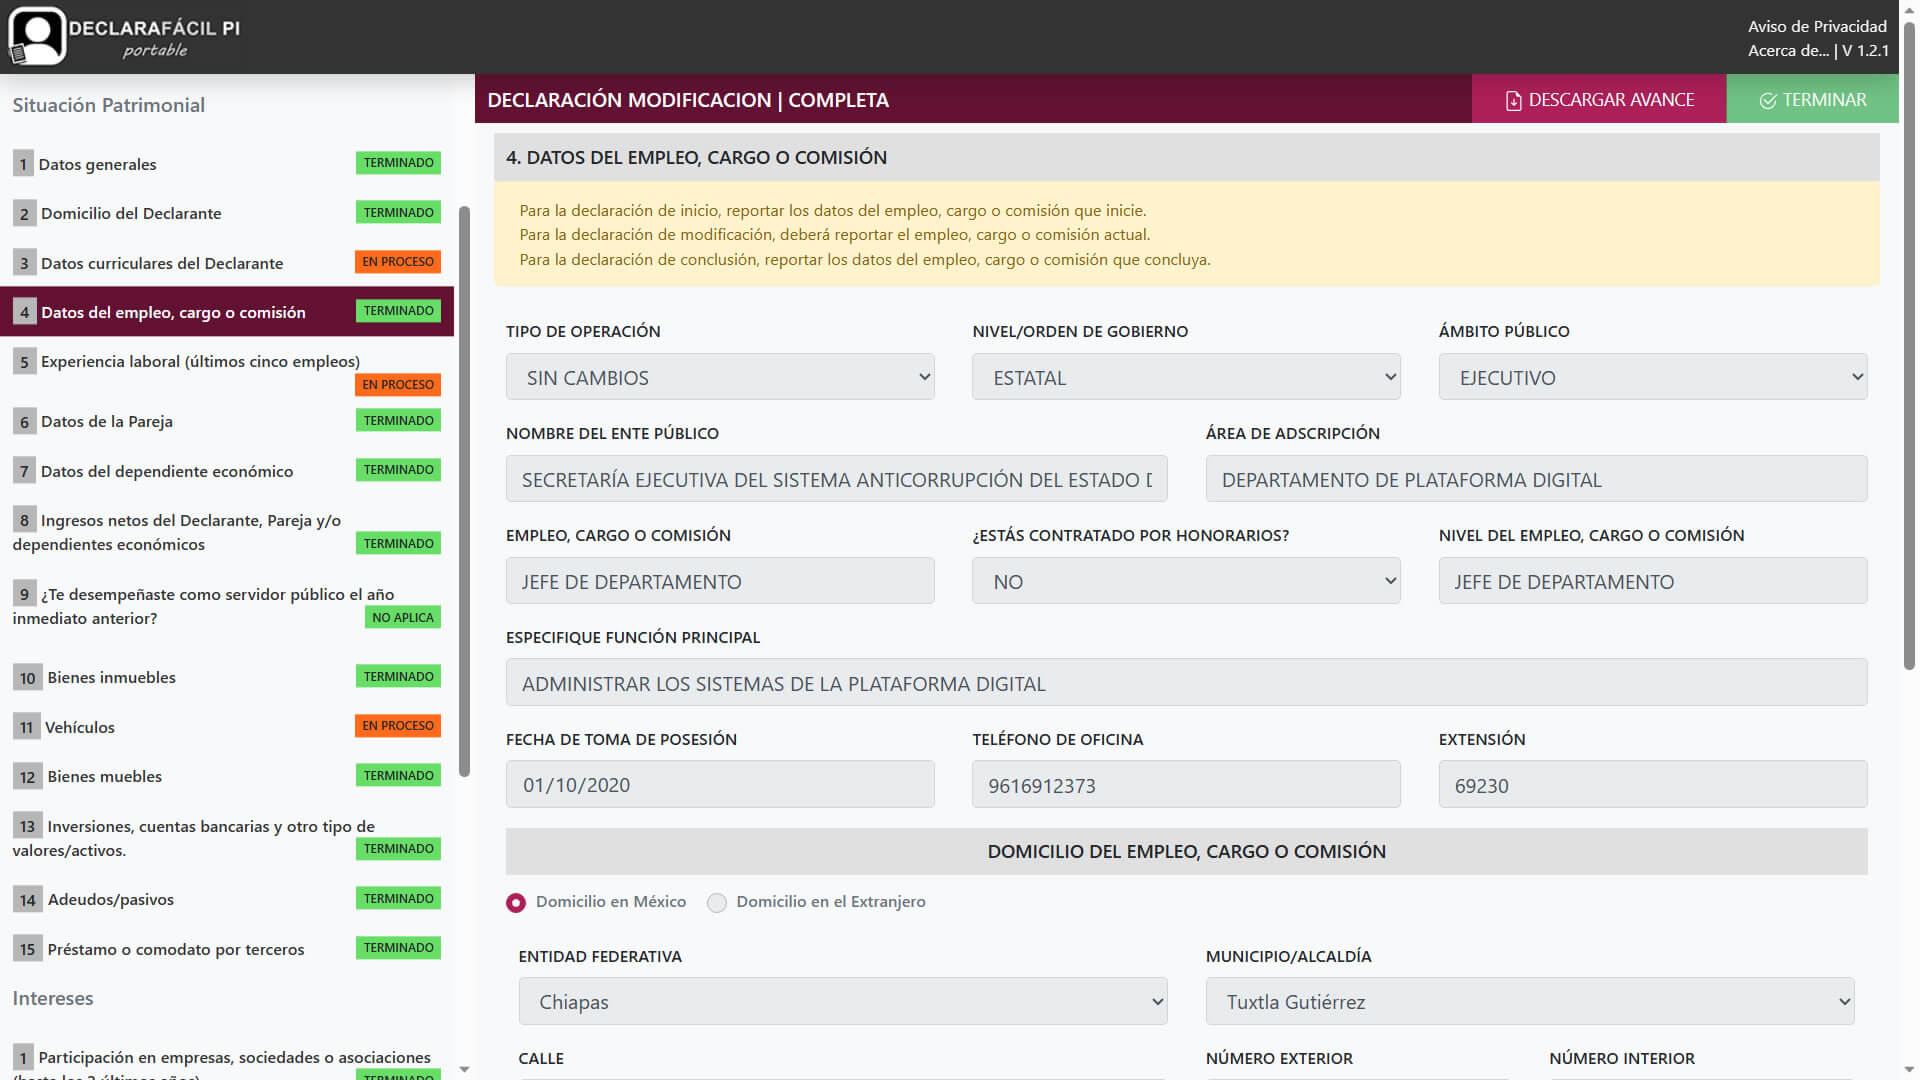Click the Especifique Función Principal field
The width and height of the screenshot is (1920, 1080).
(x=1186, y=683)
